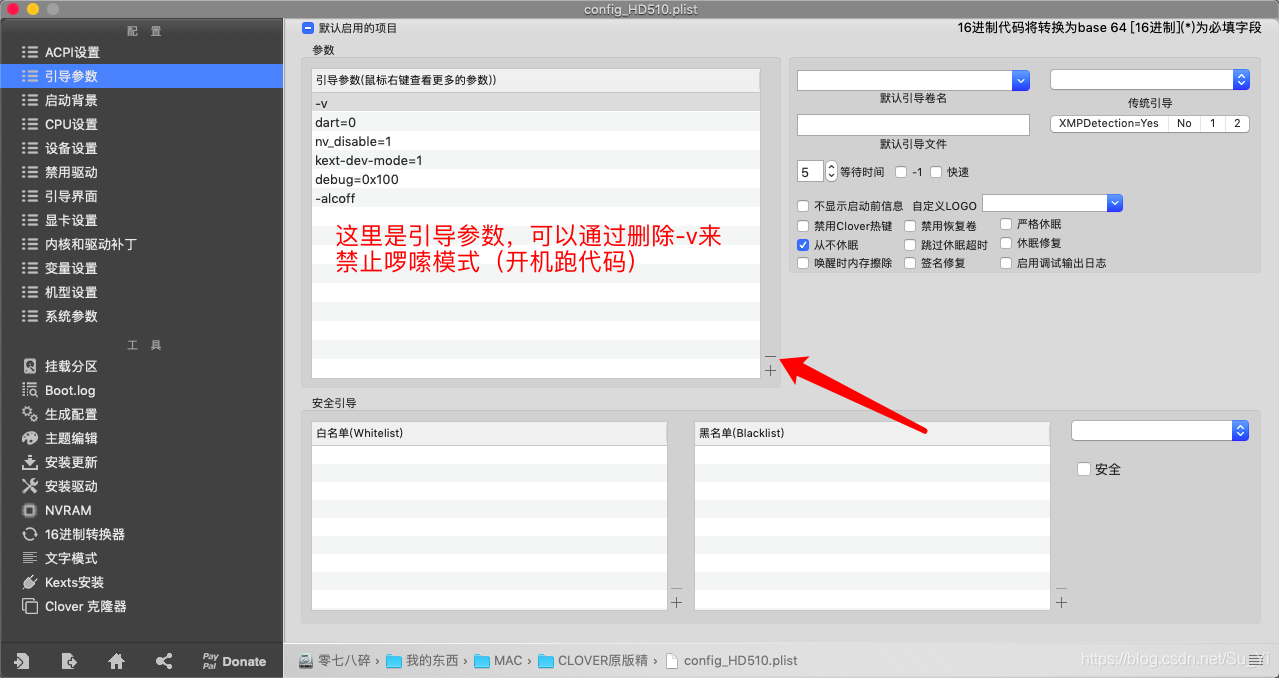Check 休眠修复 option
The image size is (1279, 678).
click(x=1006, y=243)
